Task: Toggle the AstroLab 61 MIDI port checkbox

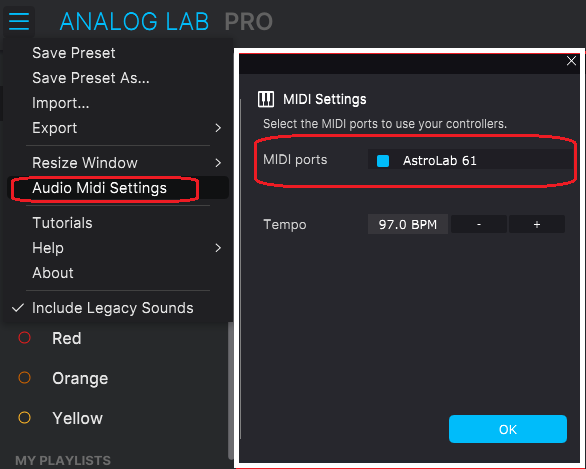Action: (x=383, y=161)
